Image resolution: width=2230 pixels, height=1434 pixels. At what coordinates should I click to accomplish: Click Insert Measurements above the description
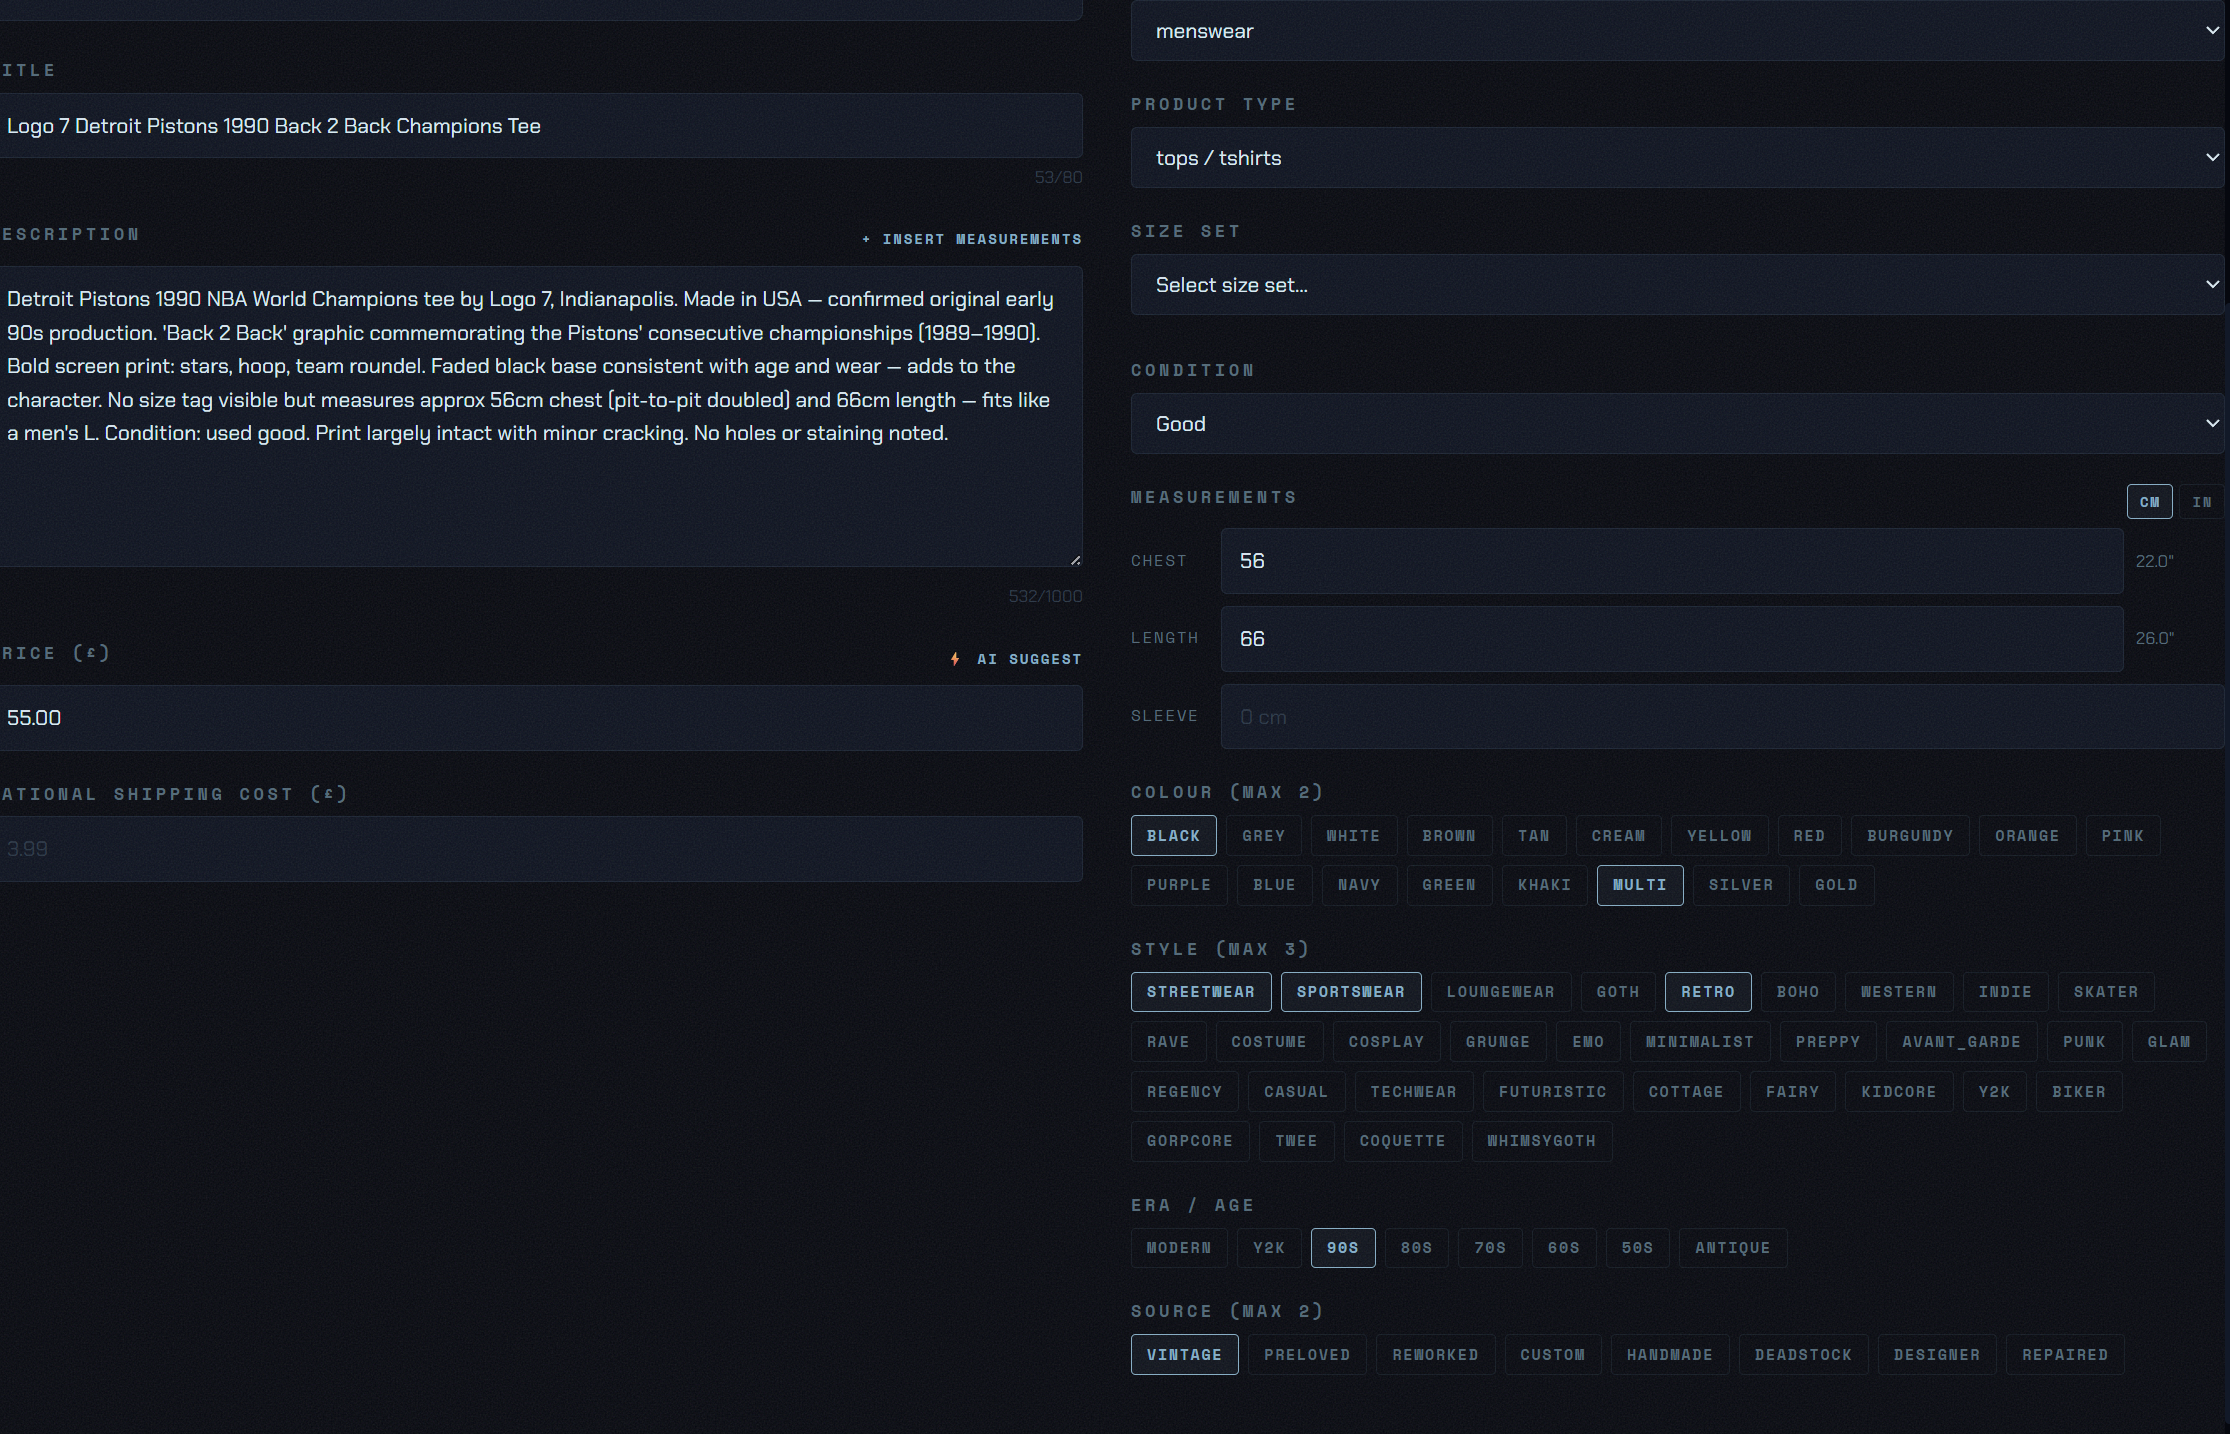972,239
